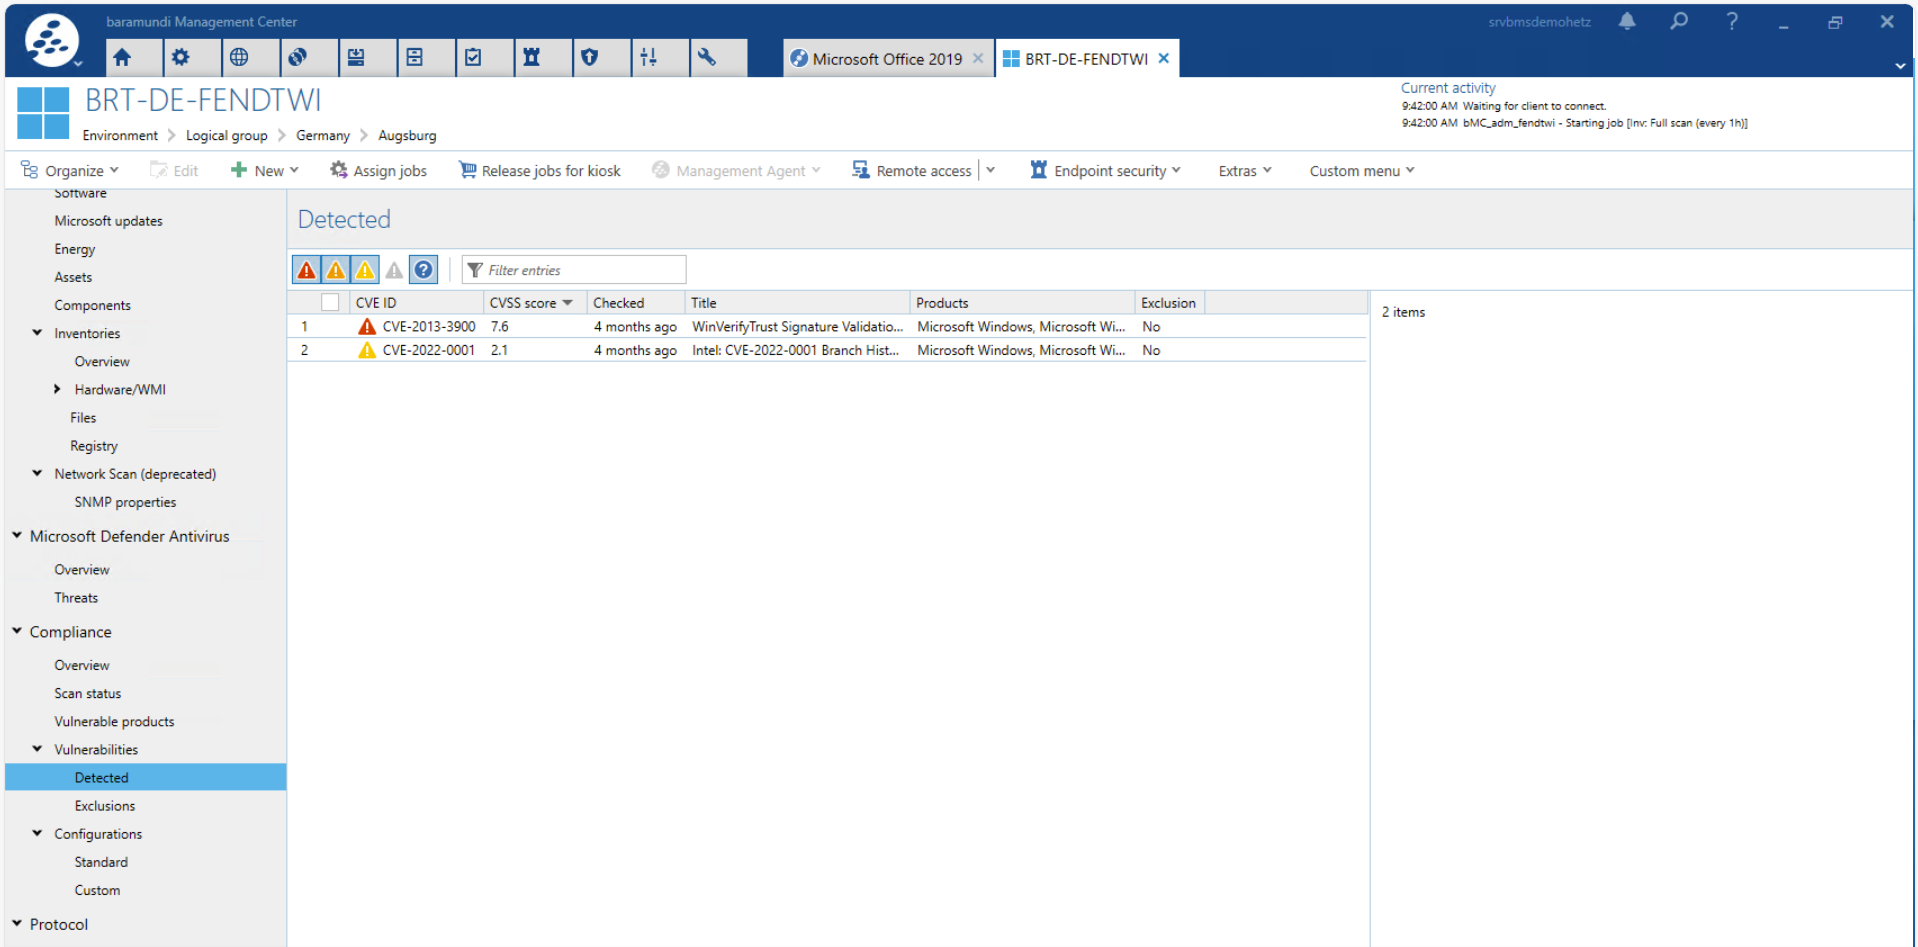Screen dimensions: 1918x947
Task: Click the globe icon in the top toolbar
Action: 239,58
